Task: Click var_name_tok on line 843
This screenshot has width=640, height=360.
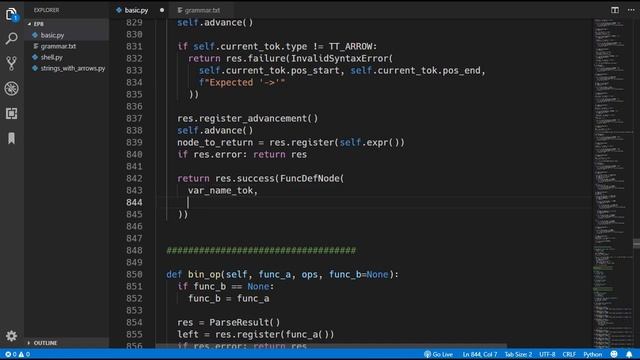Action: [220, 191]
